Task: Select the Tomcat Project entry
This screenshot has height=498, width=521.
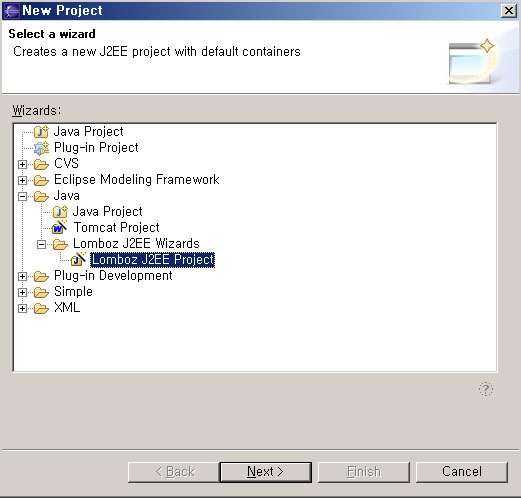Action: 117,227
